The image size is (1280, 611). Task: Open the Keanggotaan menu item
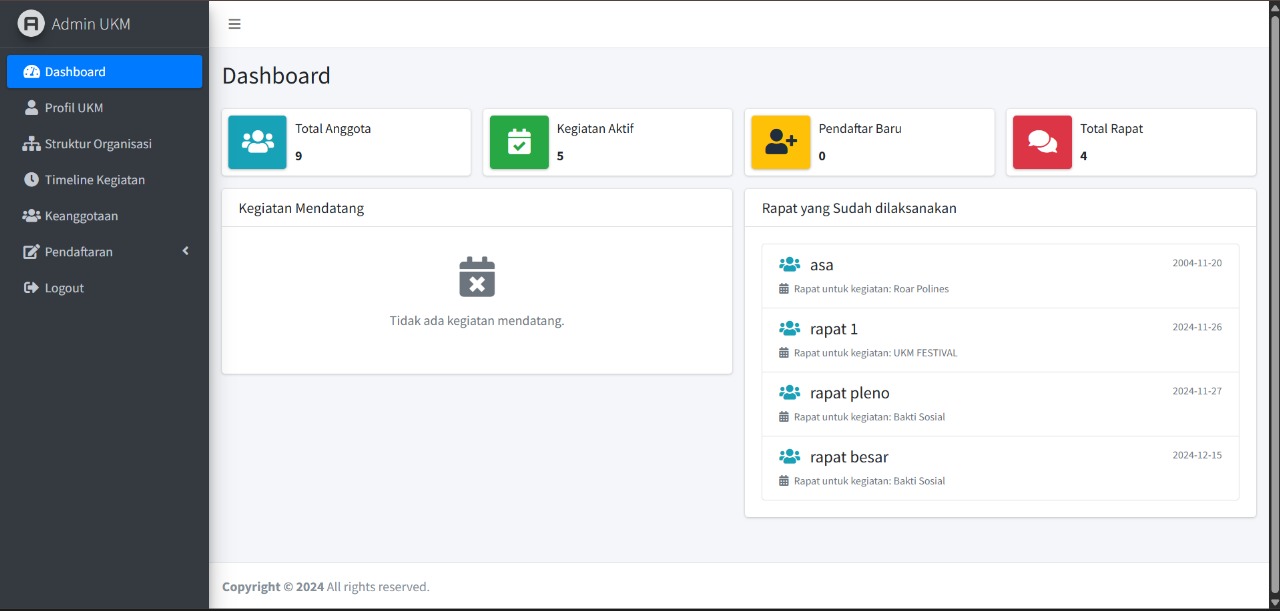[81, 216]
